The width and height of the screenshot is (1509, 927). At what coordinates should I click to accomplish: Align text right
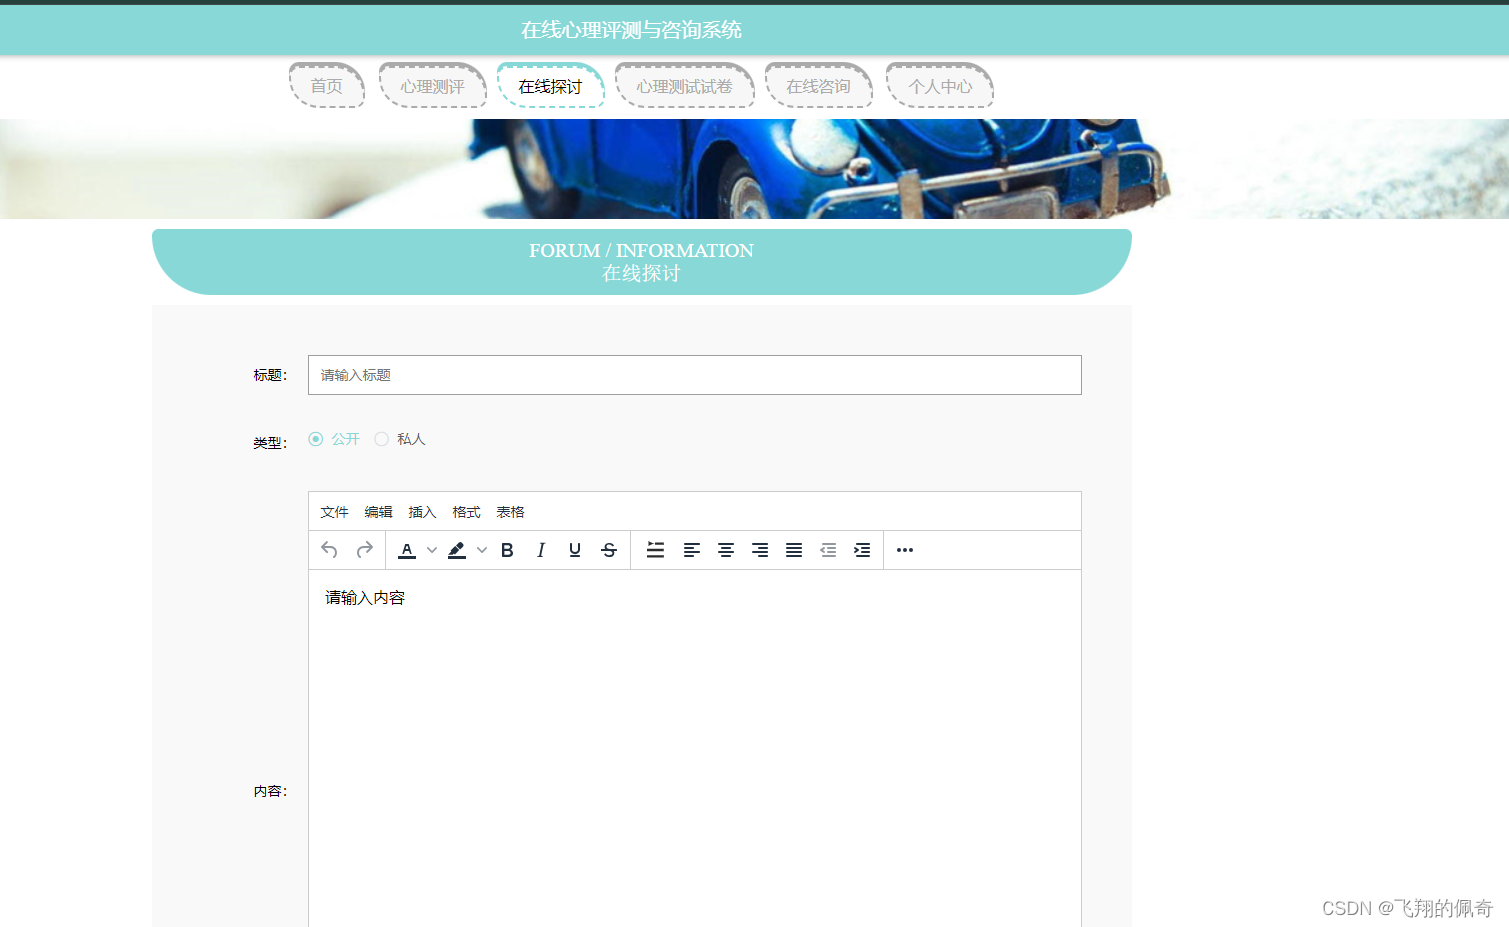pos(760,550)
